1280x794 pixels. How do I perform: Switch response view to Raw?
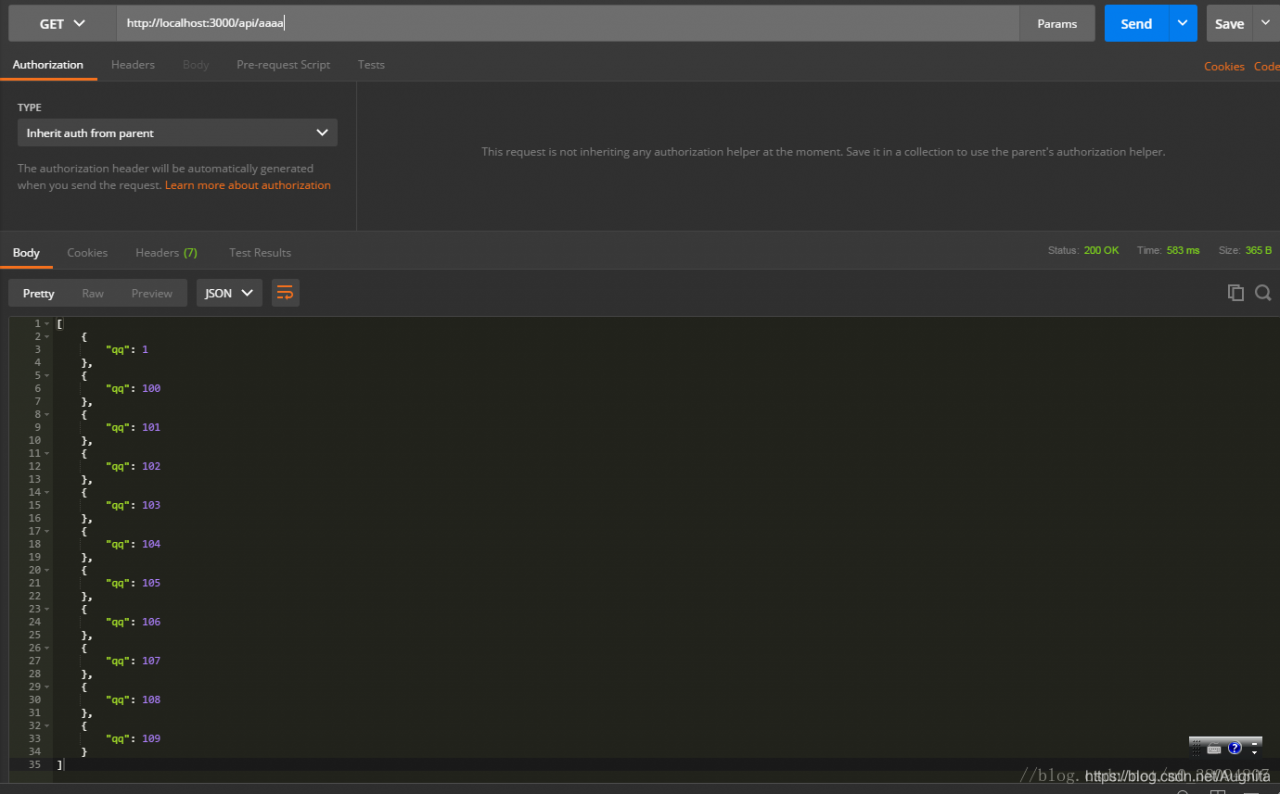point(93,293)
